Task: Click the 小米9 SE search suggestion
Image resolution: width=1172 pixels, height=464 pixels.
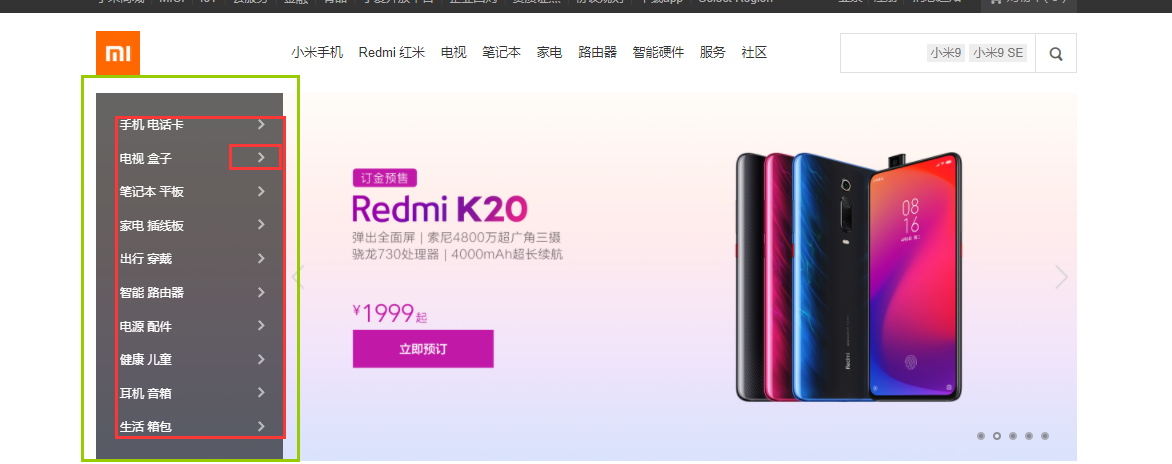Action: point(998,53)
